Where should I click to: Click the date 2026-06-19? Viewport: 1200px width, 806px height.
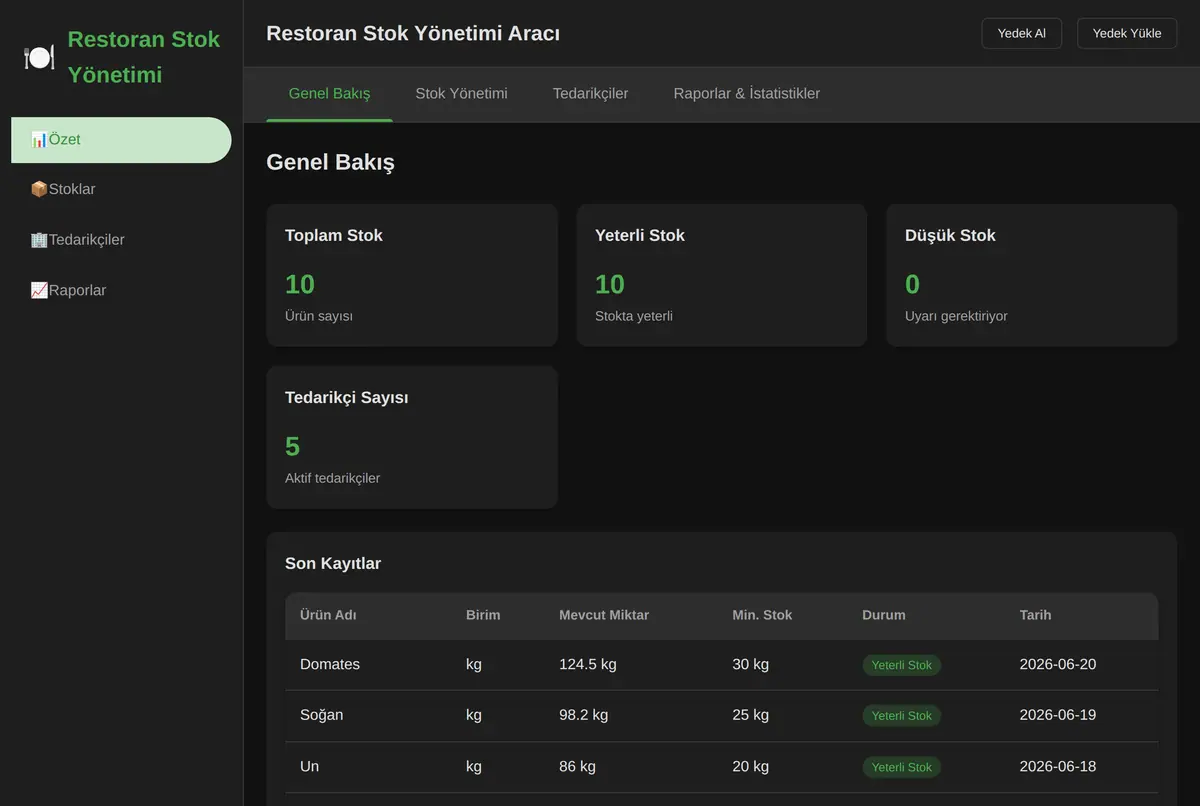coord(1058,715)
